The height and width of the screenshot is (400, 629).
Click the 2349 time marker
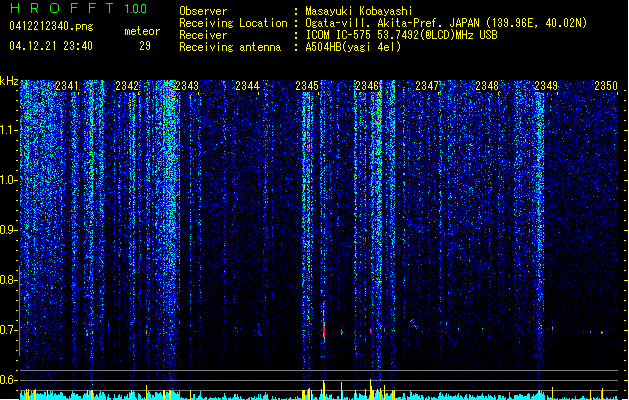point(546,86)
